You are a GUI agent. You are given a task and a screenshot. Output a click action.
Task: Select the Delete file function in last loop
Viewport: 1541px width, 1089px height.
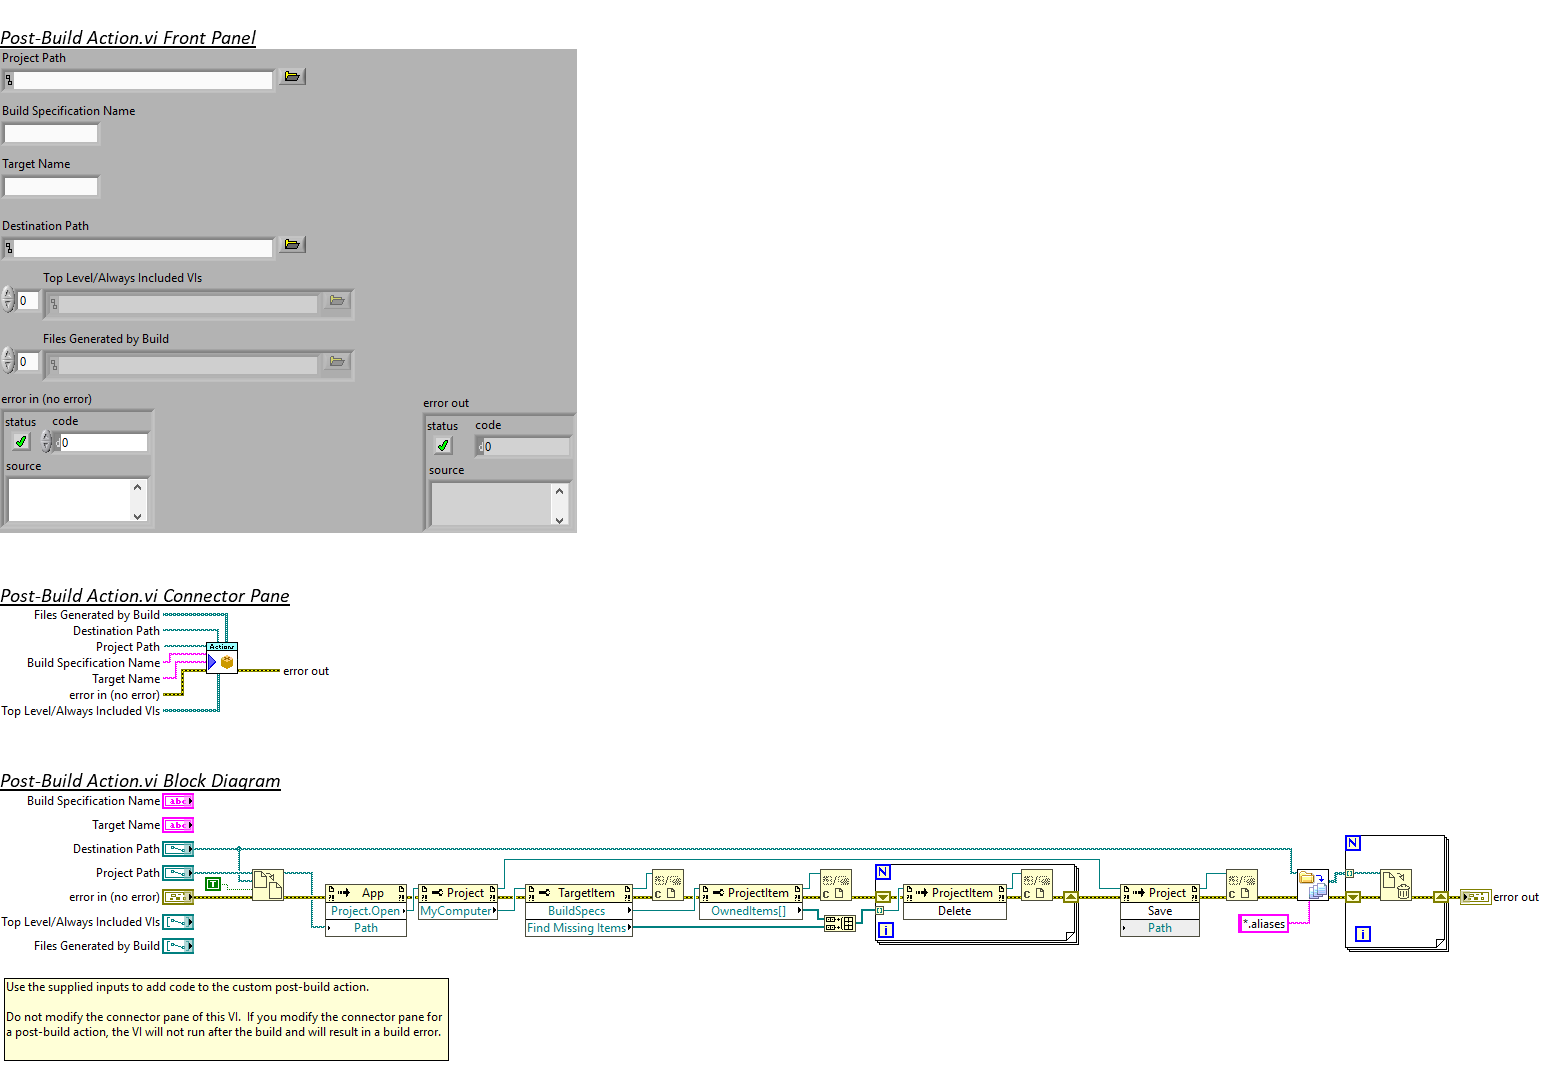pyautogui.click(x=1396, y=885)
